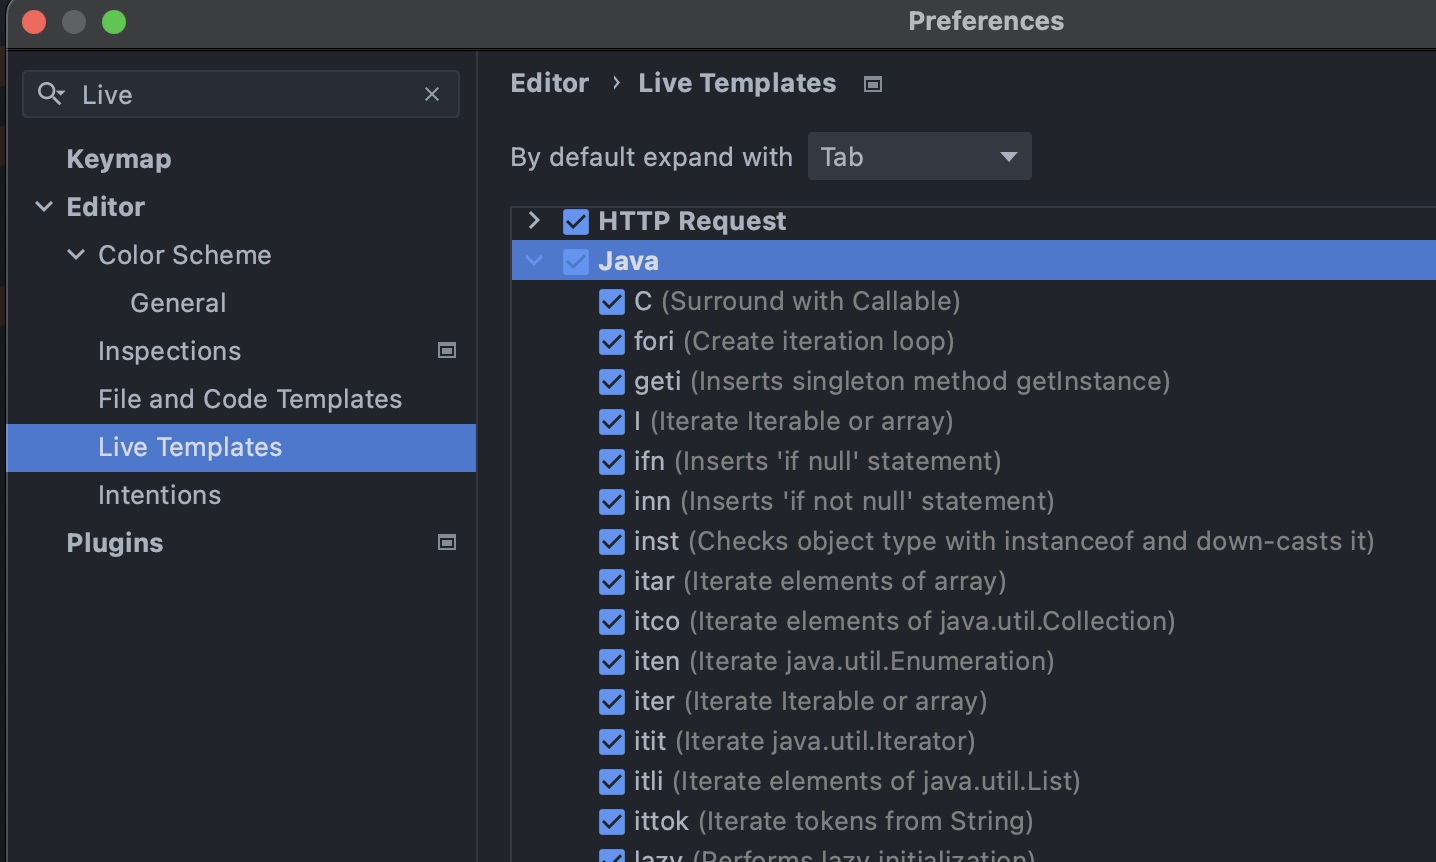1436x862 pixels.
Task: Toggle the Java group checkbox
Action: point(576,262)
